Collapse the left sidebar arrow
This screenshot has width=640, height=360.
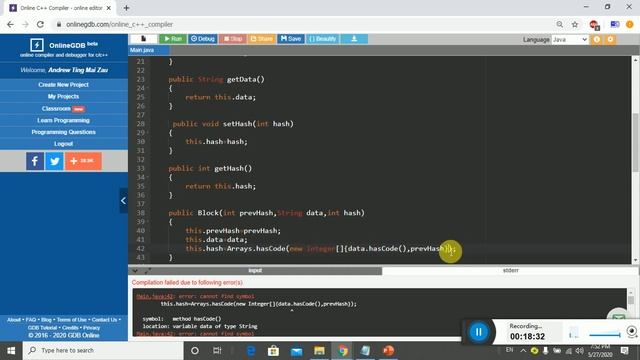pos(123,200)
